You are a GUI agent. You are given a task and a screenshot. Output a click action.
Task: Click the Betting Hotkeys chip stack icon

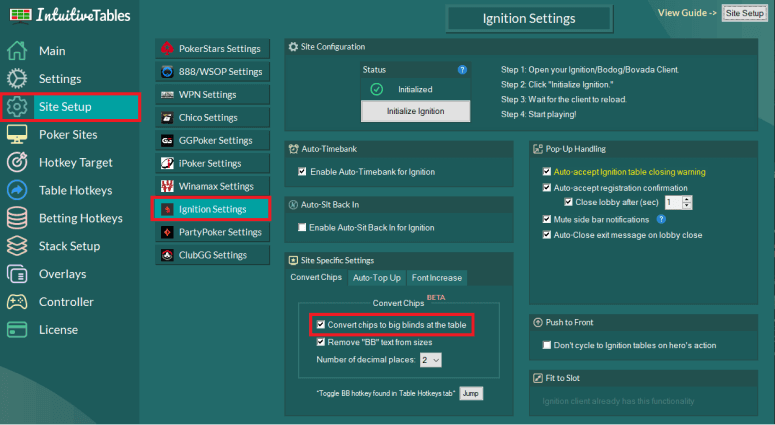[17, 218]
